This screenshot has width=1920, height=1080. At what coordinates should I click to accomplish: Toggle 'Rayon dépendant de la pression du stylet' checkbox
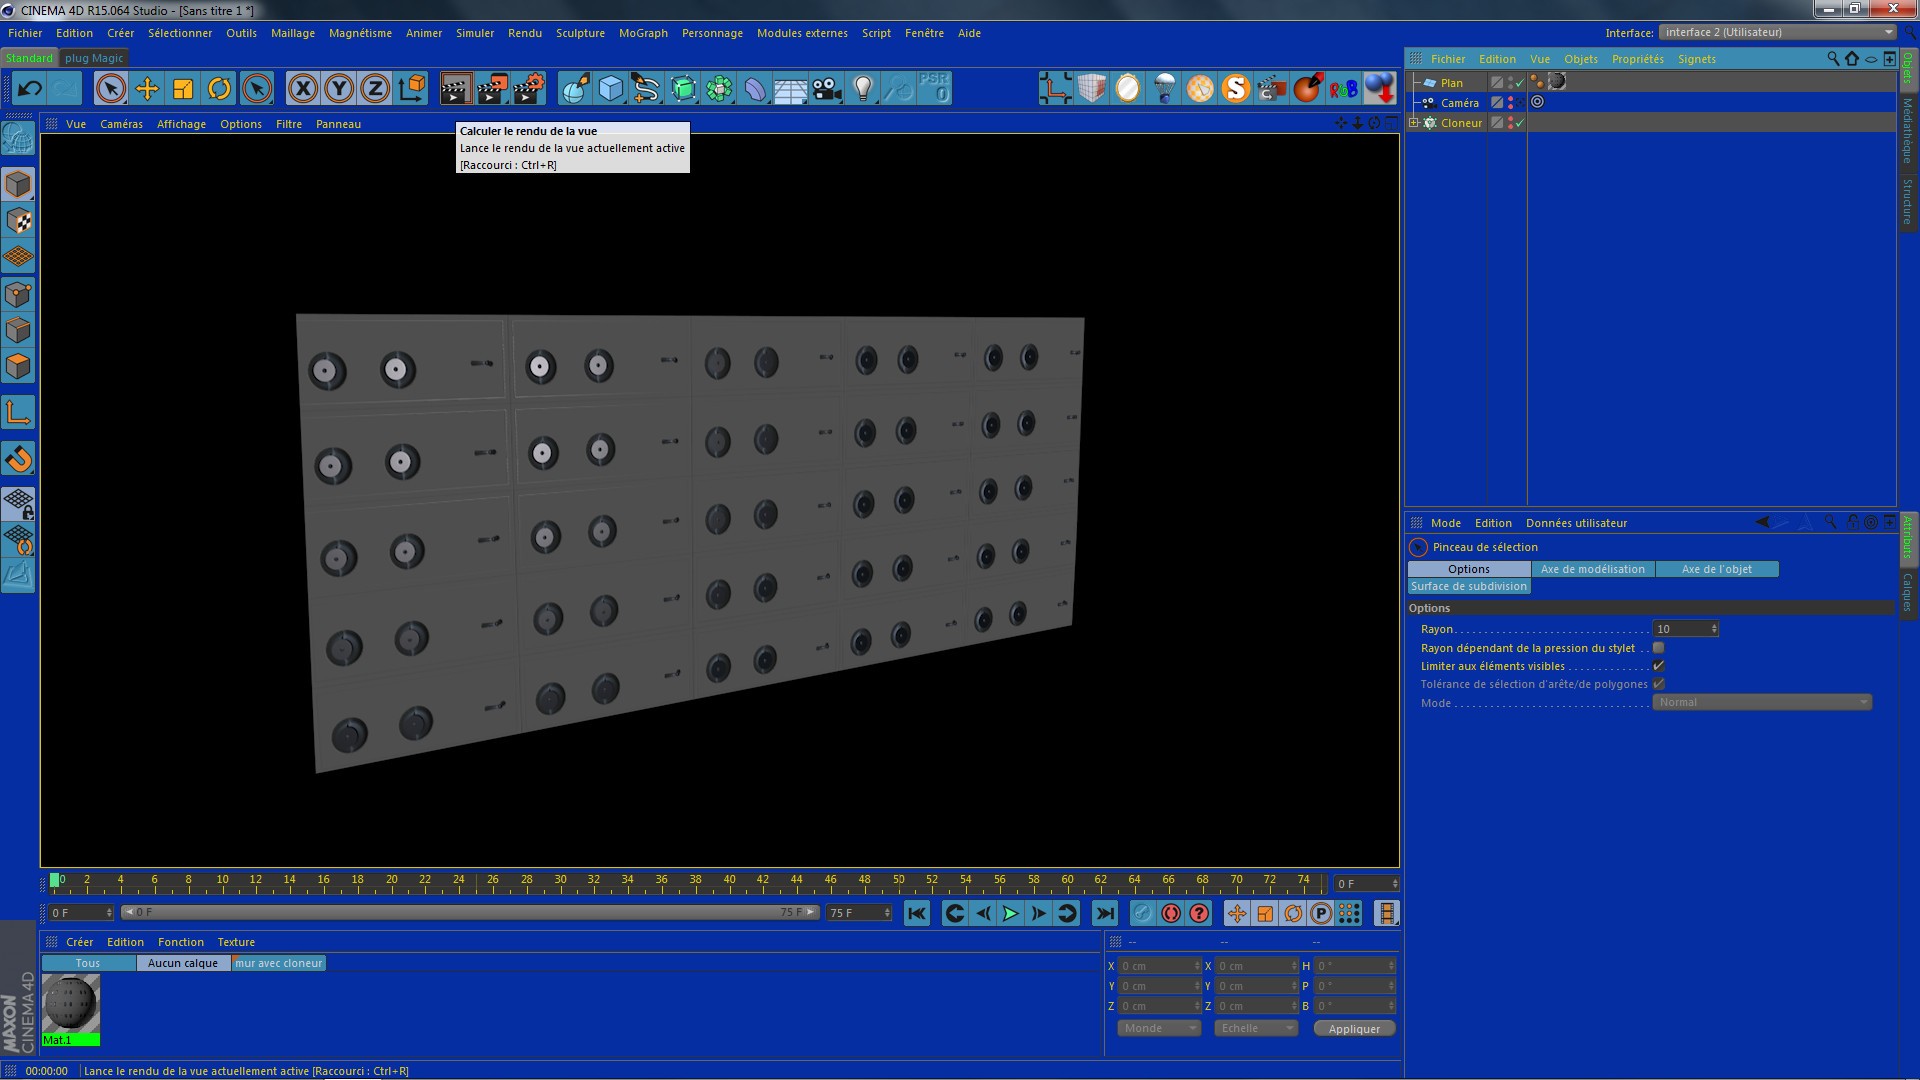tap(1659, 647)
